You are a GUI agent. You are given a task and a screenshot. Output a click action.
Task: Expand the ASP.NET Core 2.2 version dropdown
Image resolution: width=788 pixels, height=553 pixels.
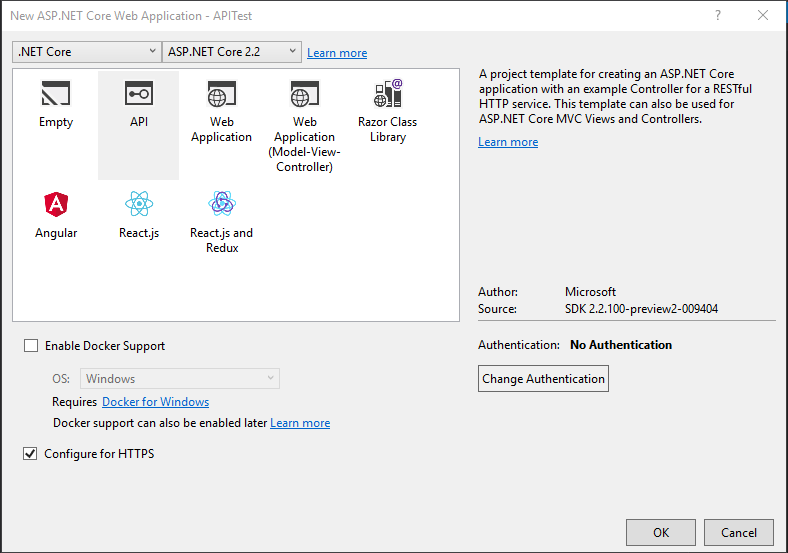tap(232, 51)
